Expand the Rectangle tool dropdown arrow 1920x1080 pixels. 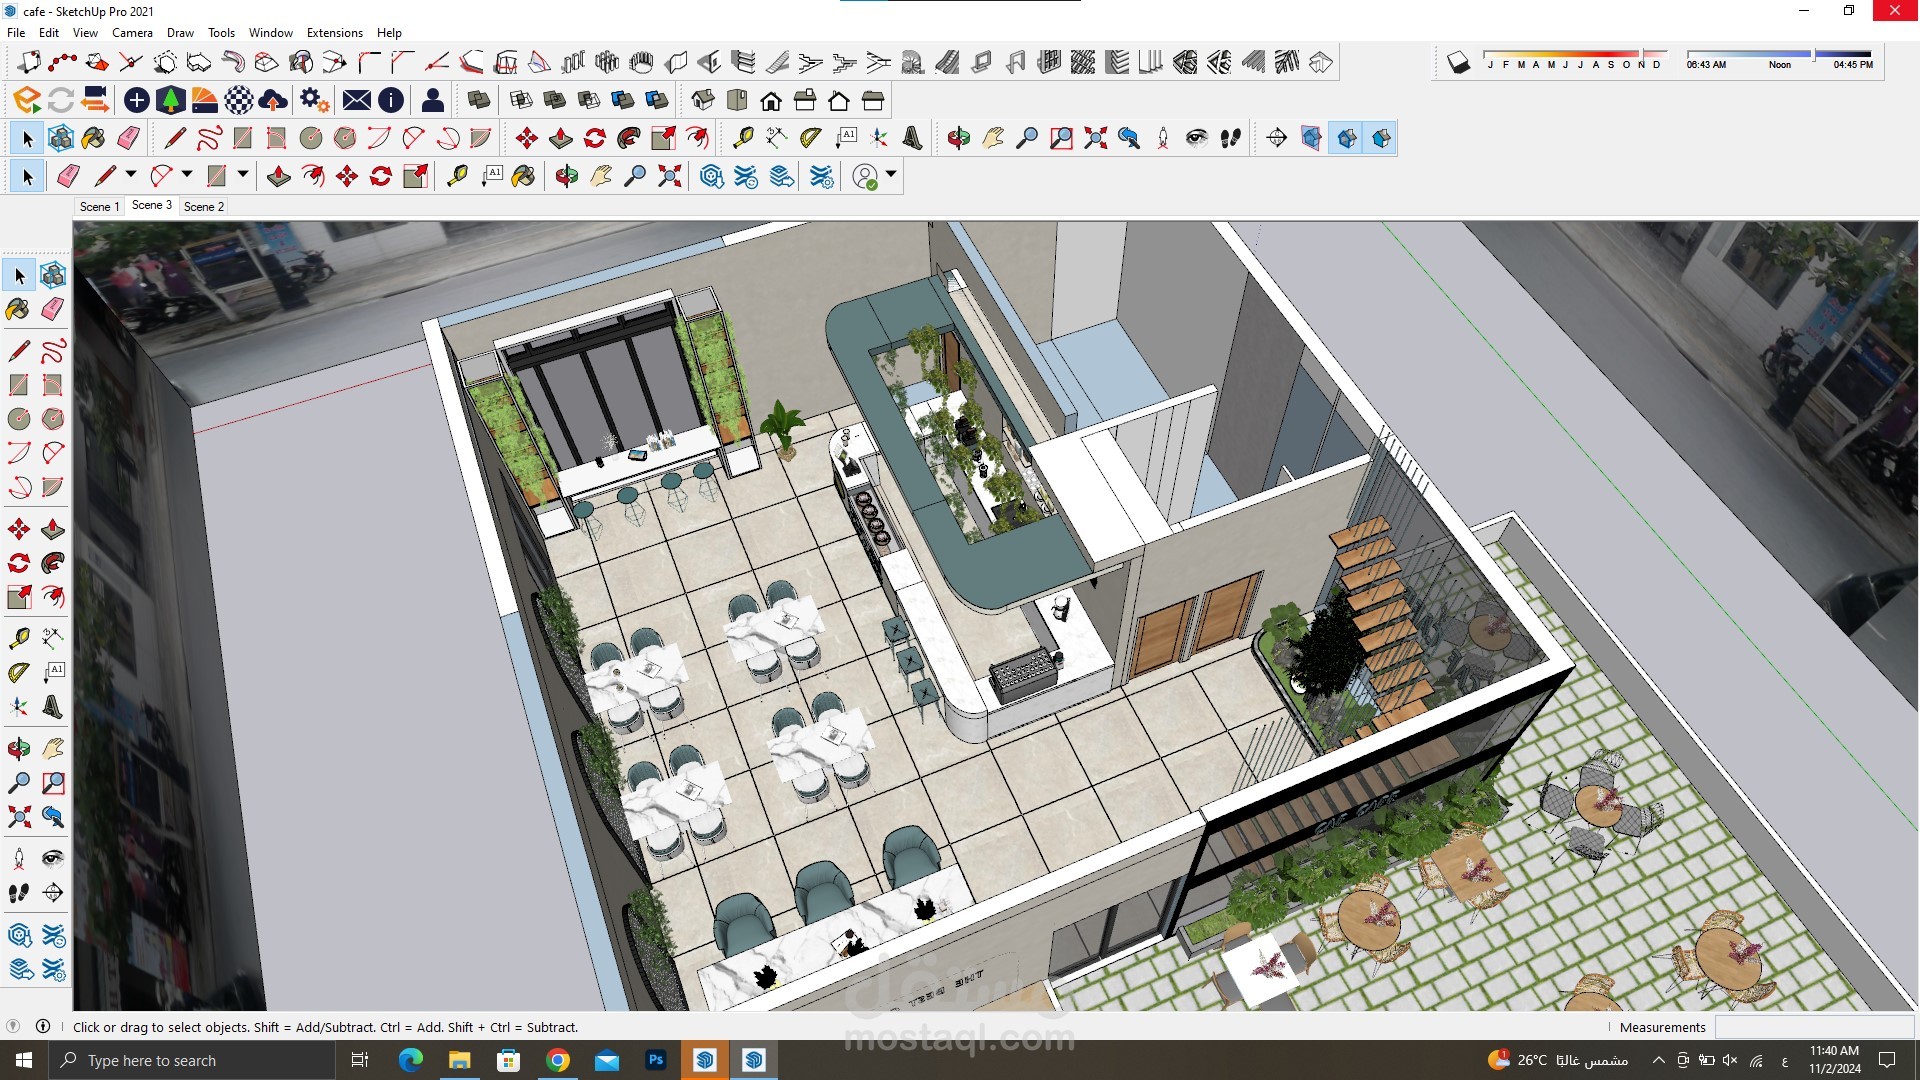tap(243, 175)
